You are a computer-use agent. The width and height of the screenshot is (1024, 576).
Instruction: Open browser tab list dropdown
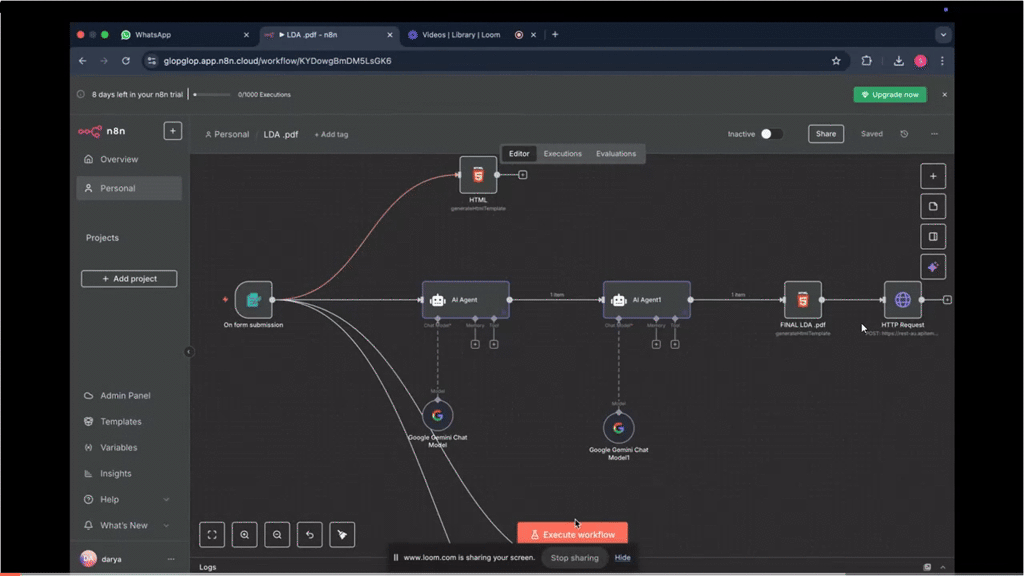[943, 35]
